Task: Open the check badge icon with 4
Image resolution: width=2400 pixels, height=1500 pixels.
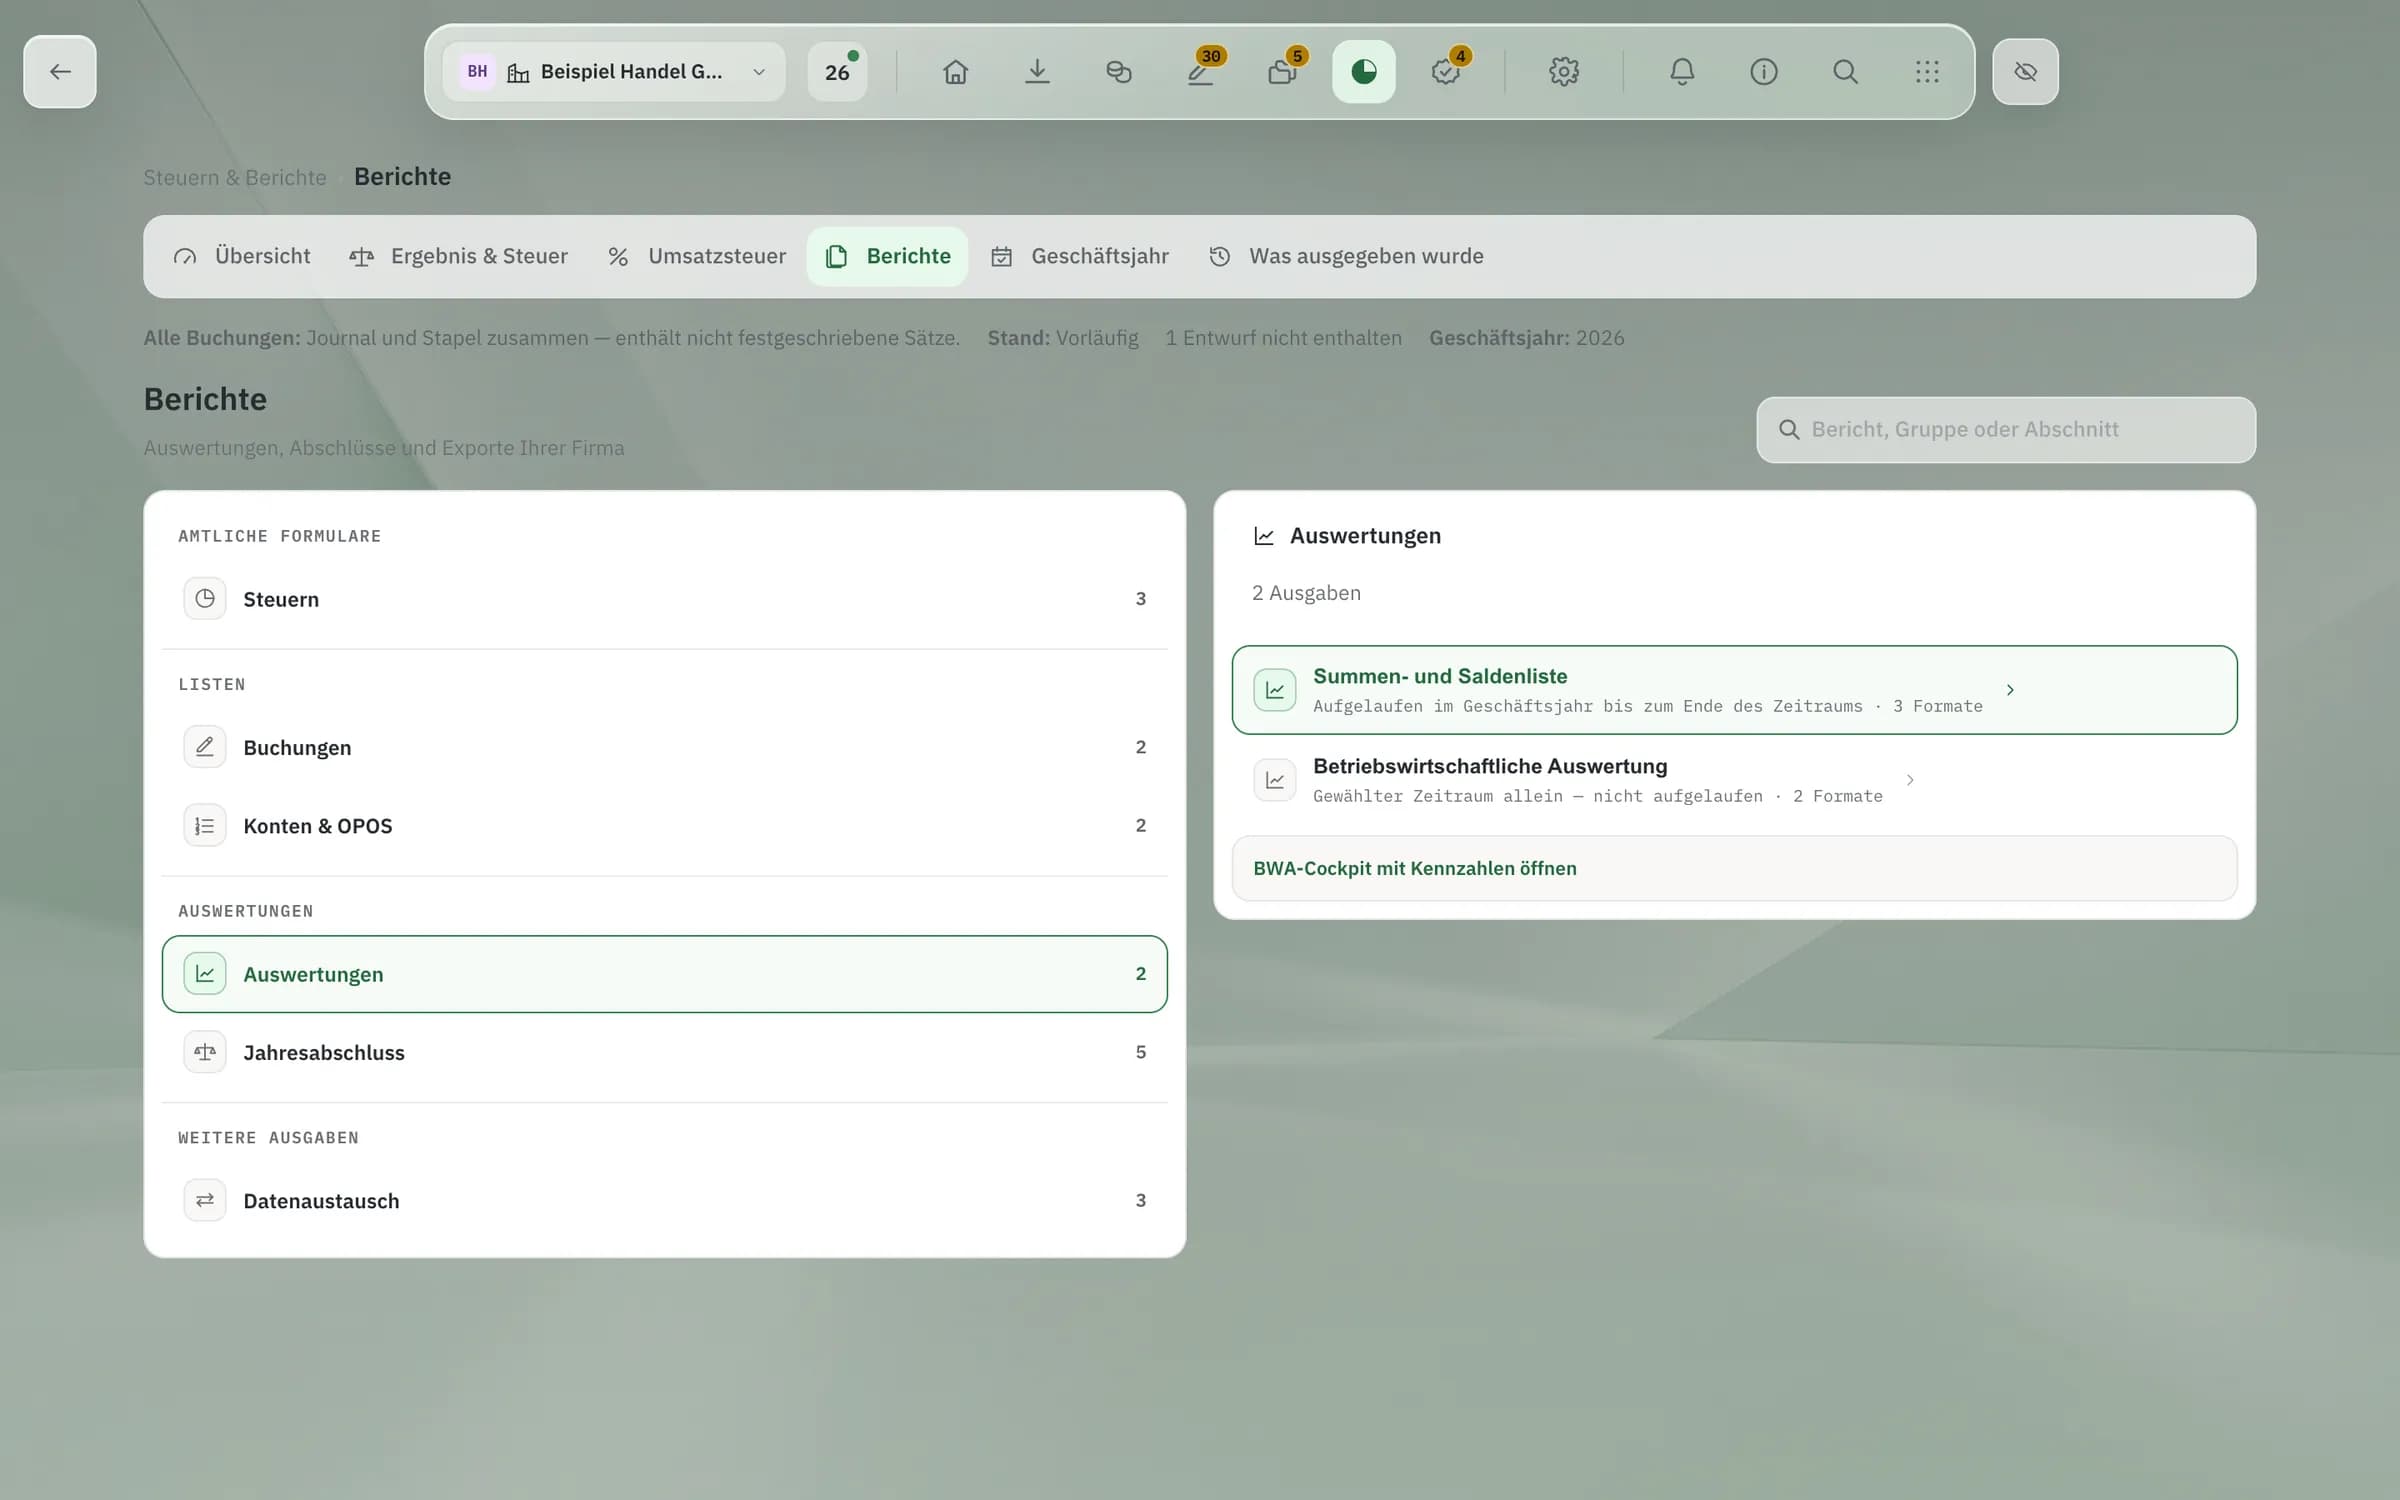Action: point(1446,72)
